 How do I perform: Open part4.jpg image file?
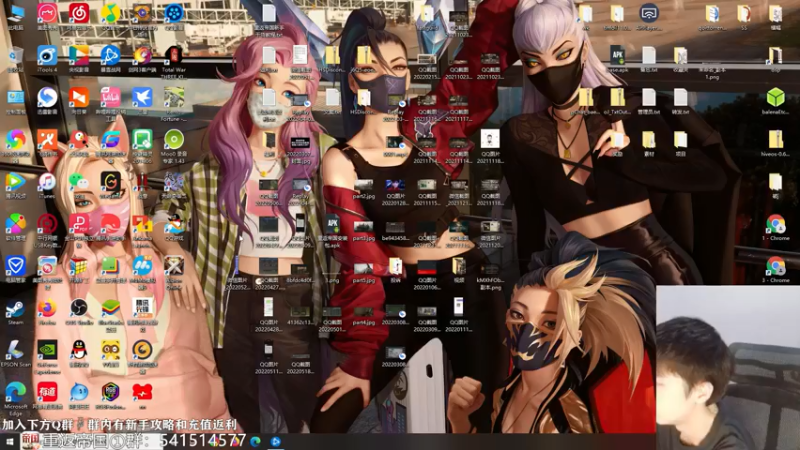pyautogui.click(x=363, y=314)
